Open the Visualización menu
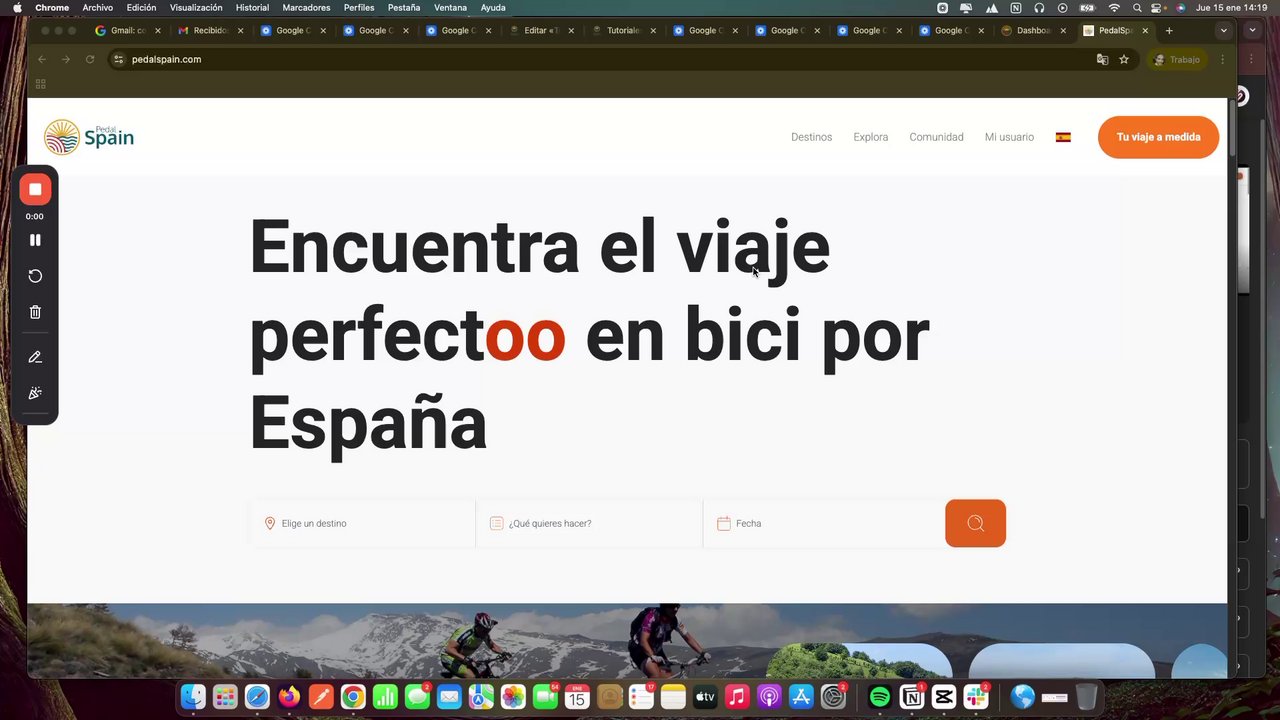The height and width of the screenshot is (720, 1280). tap(196, 7)
